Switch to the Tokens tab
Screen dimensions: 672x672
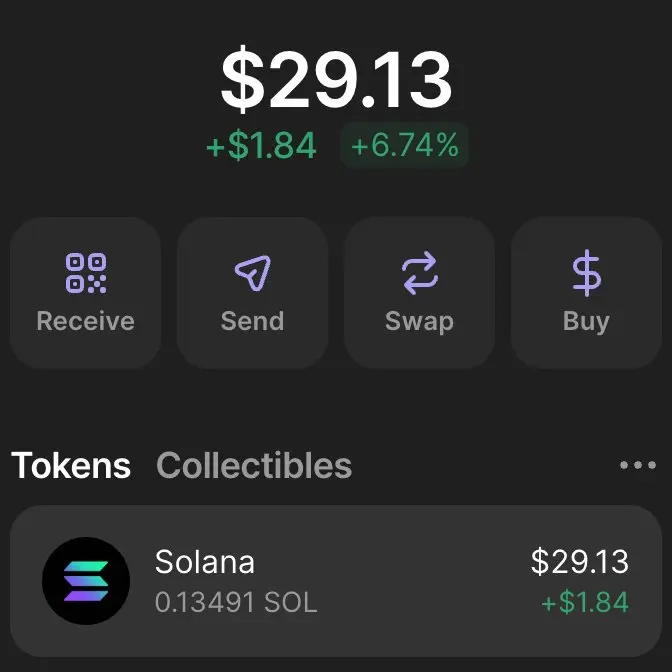[x=71, y=465]
